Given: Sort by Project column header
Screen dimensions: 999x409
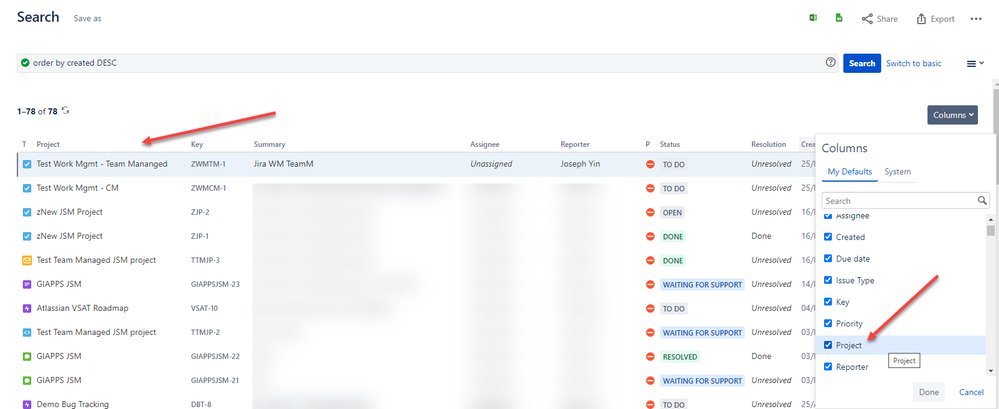Looking at the screenshot, I should (x=48, y=145).
